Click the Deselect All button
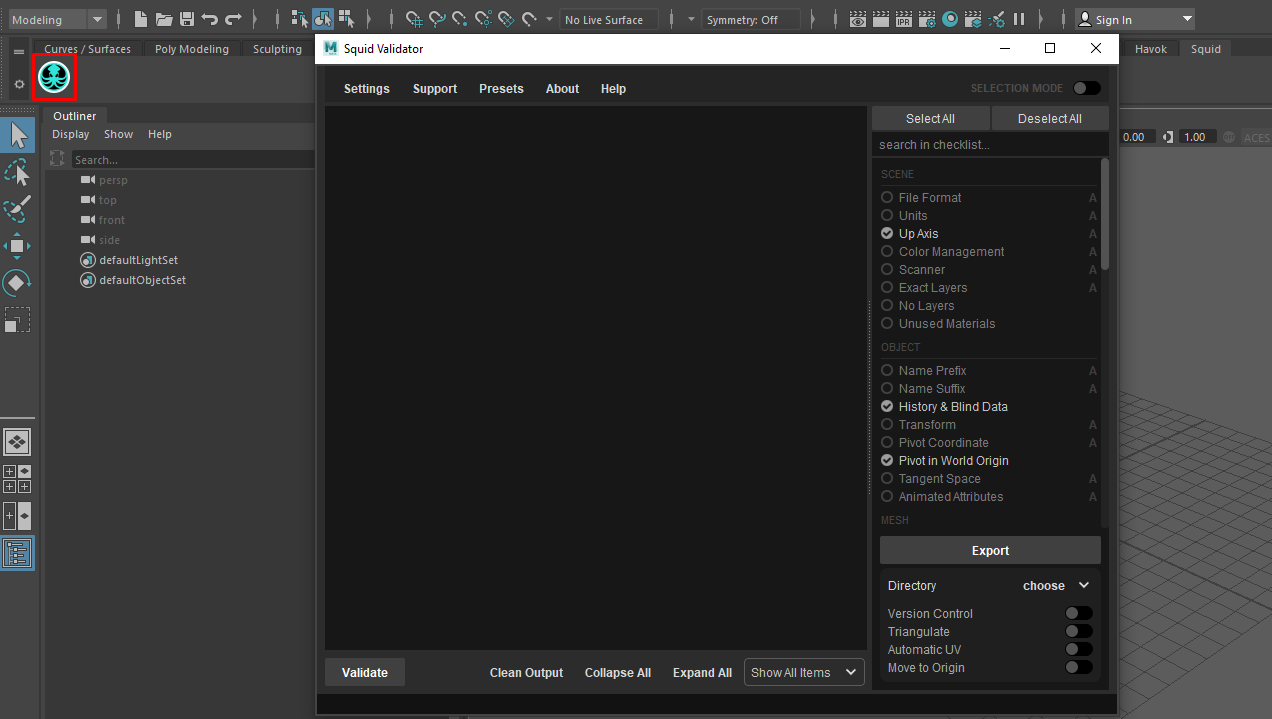Viewport: 1272px width, 719px height. (1050, 118)
